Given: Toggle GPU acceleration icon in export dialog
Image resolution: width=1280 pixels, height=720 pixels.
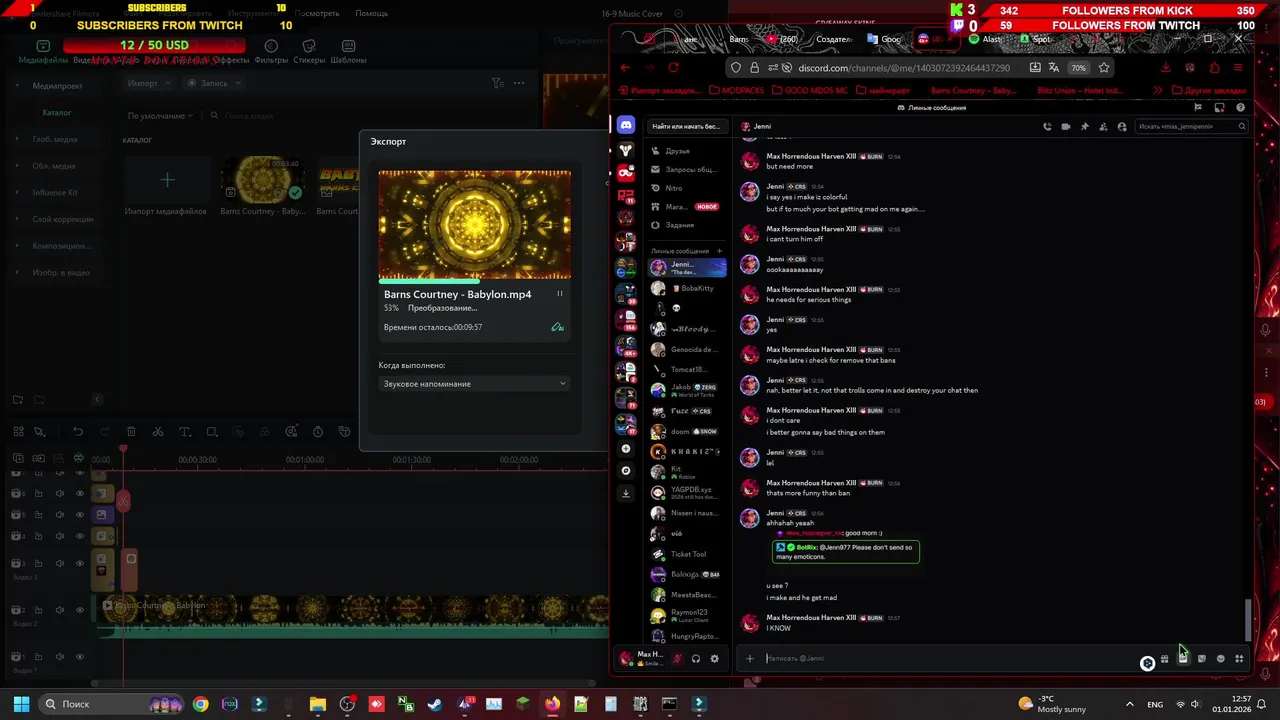Looking at the screenshot, I should (x=558, y=327).
